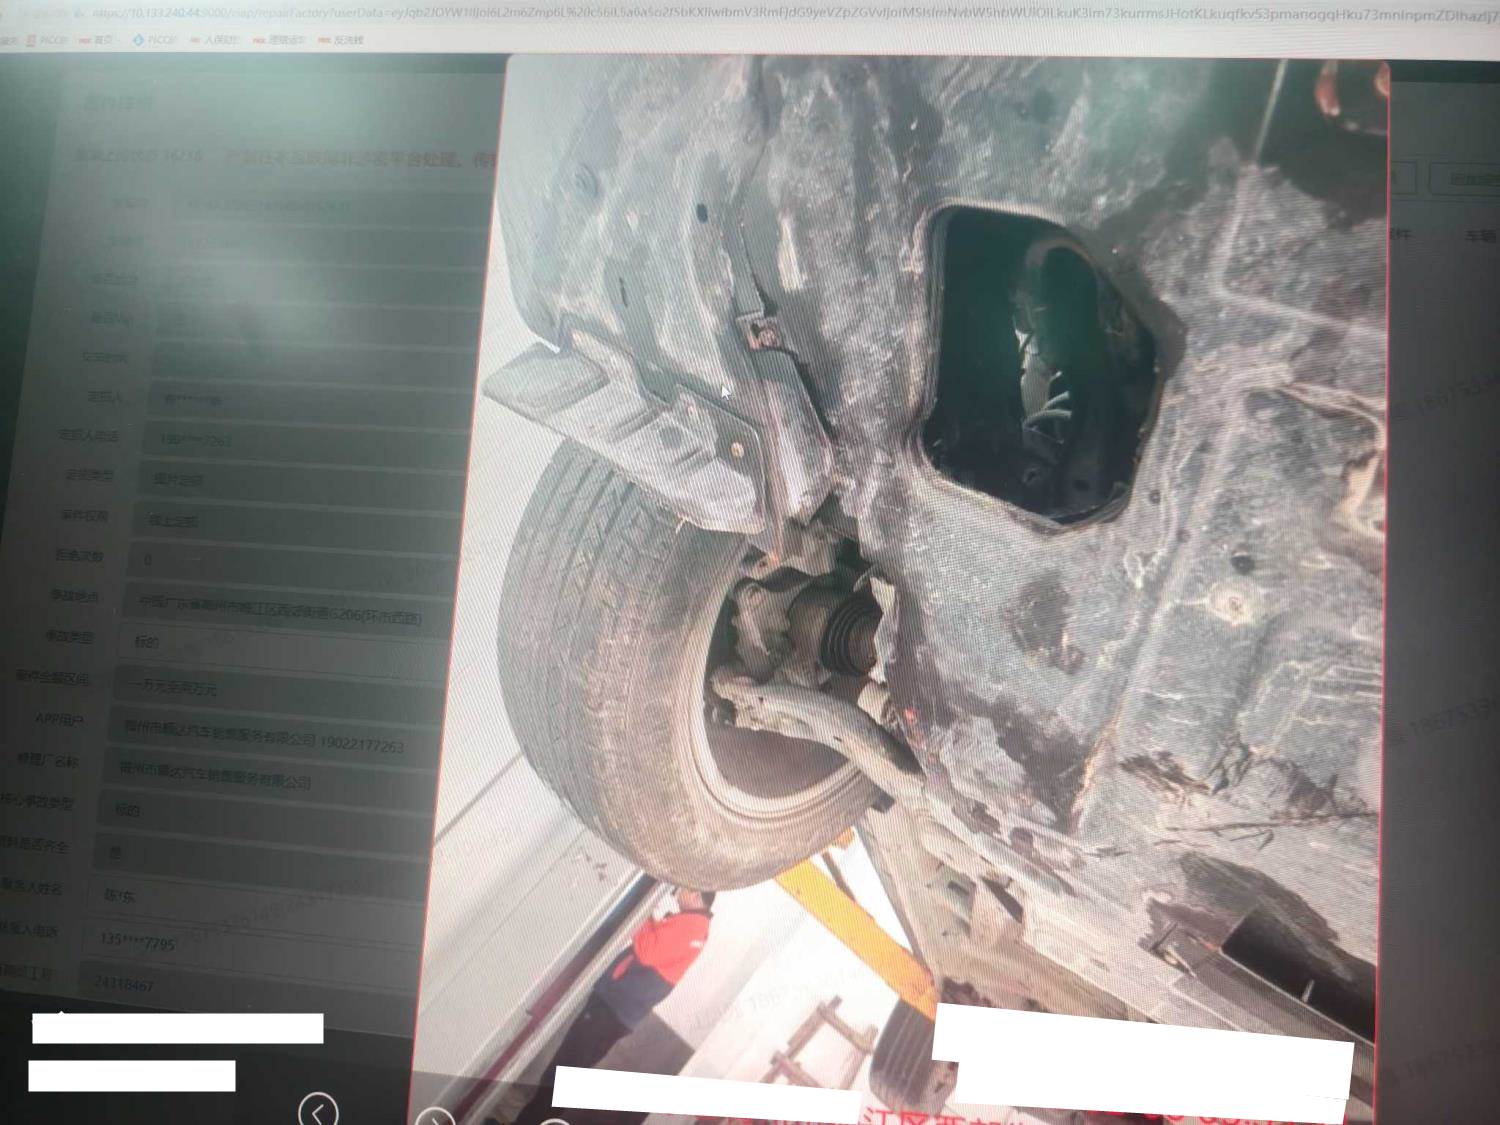This screenshot has height=1125, width=1500.
Task: Open the first PICOP bookmark
Action: [x=46, y=40]
